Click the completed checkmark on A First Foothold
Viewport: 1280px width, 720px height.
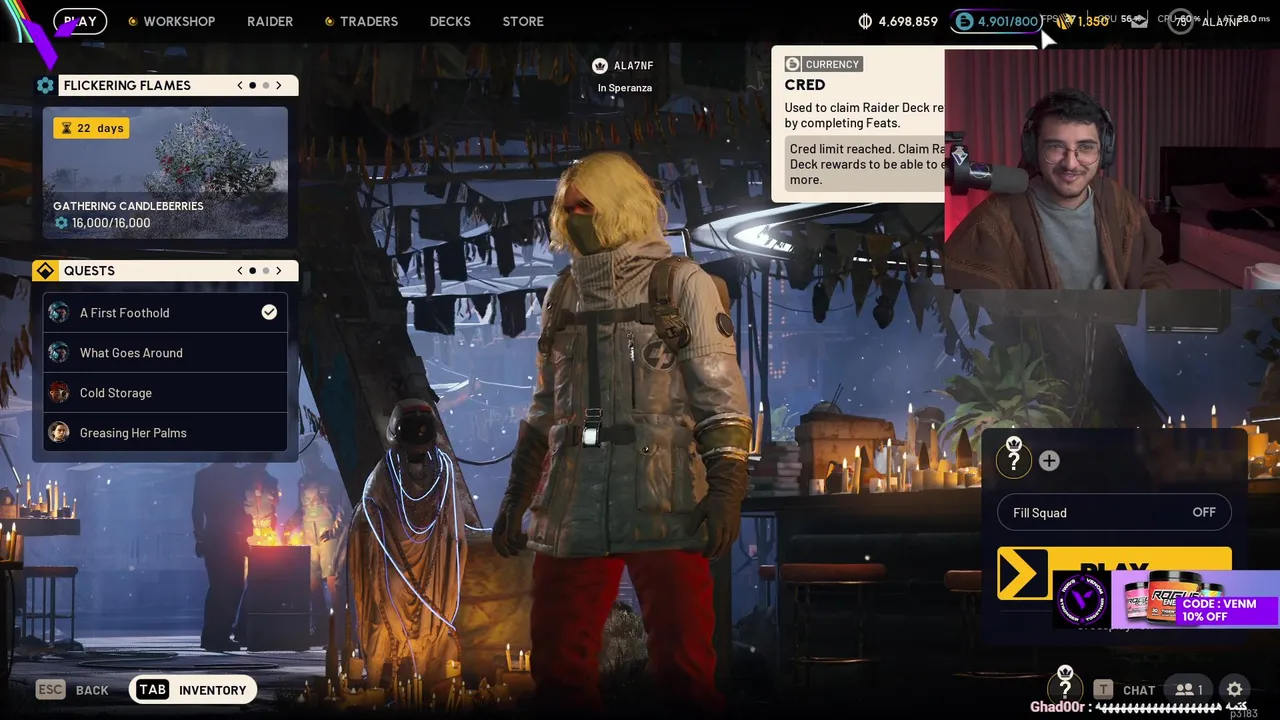tap(269, 312)
